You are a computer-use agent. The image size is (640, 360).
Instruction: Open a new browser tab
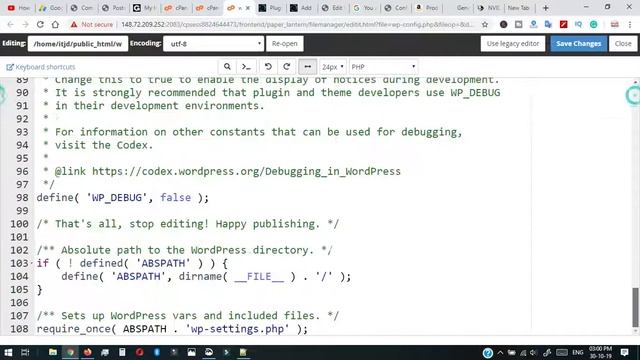tap(546, 8)
